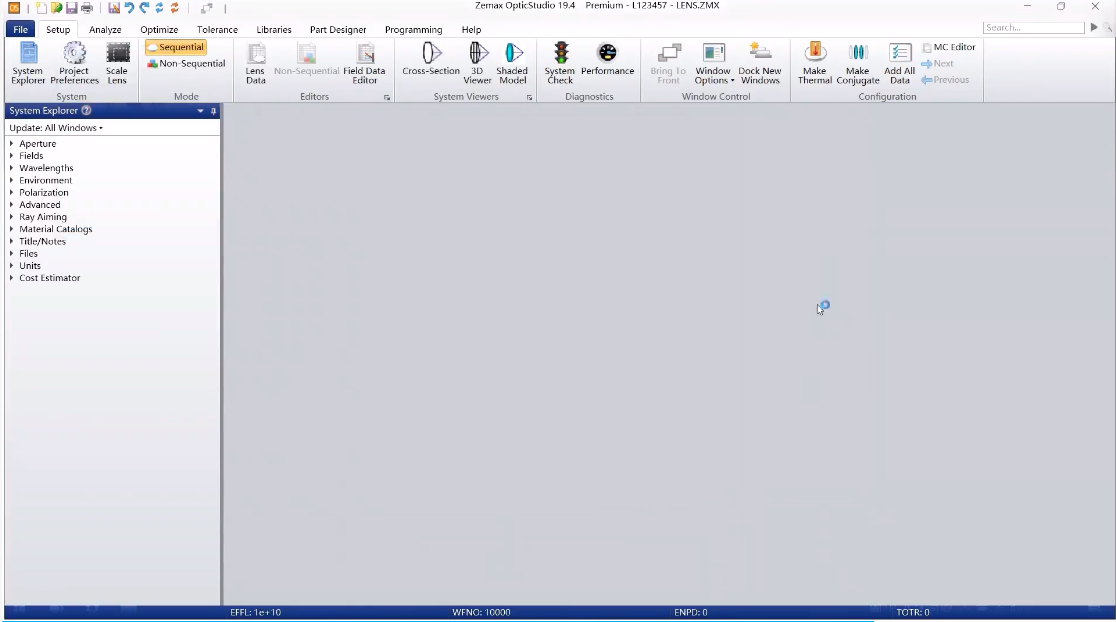
Task: Open the 3D Viewer
Action: (478, 63)
